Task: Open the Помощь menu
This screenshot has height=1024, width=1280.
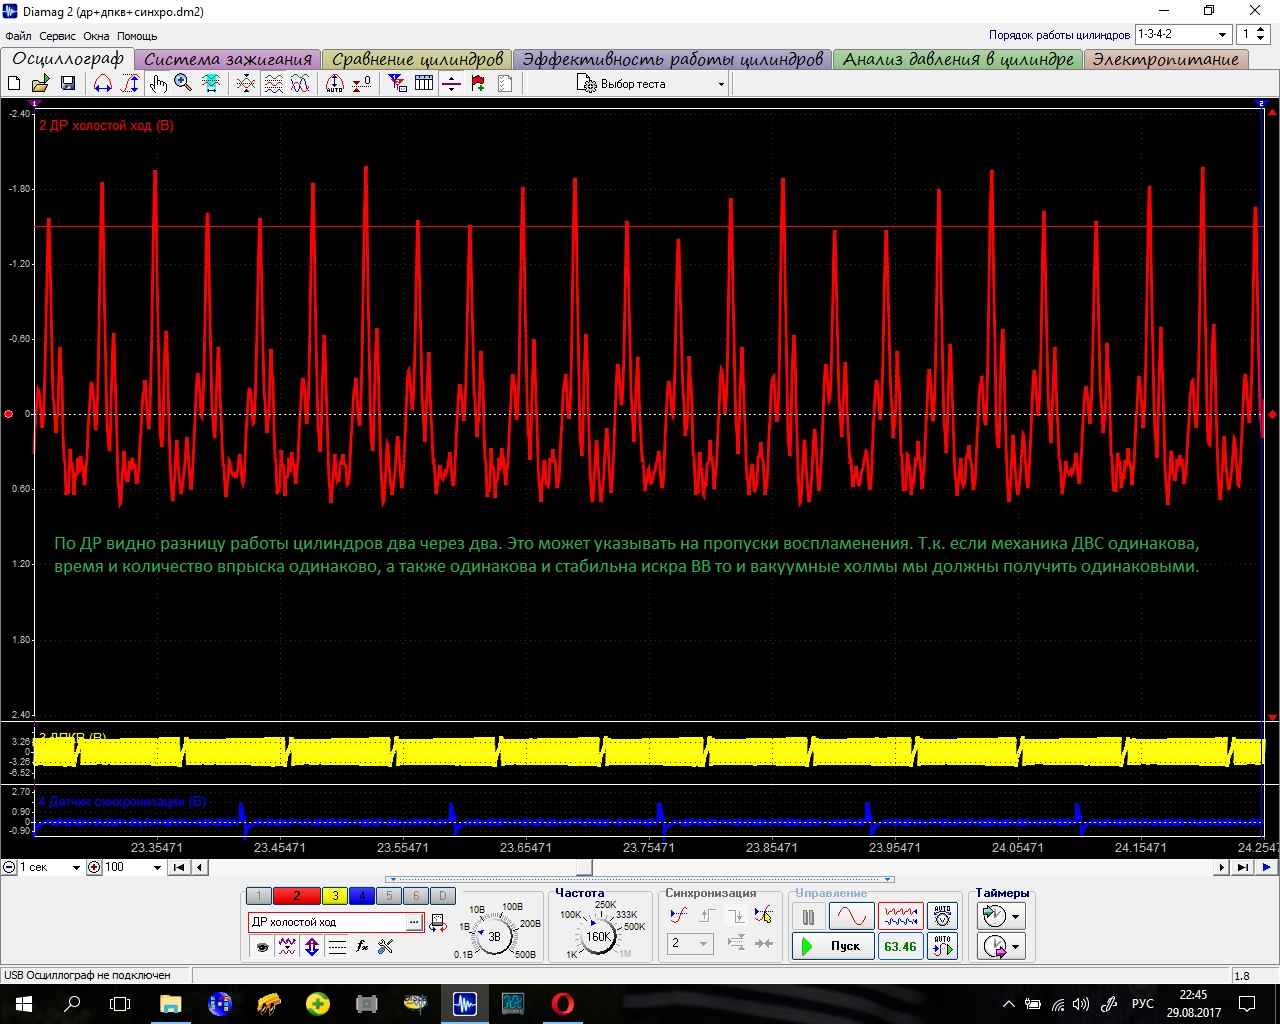Action: (x=137, y=36)
